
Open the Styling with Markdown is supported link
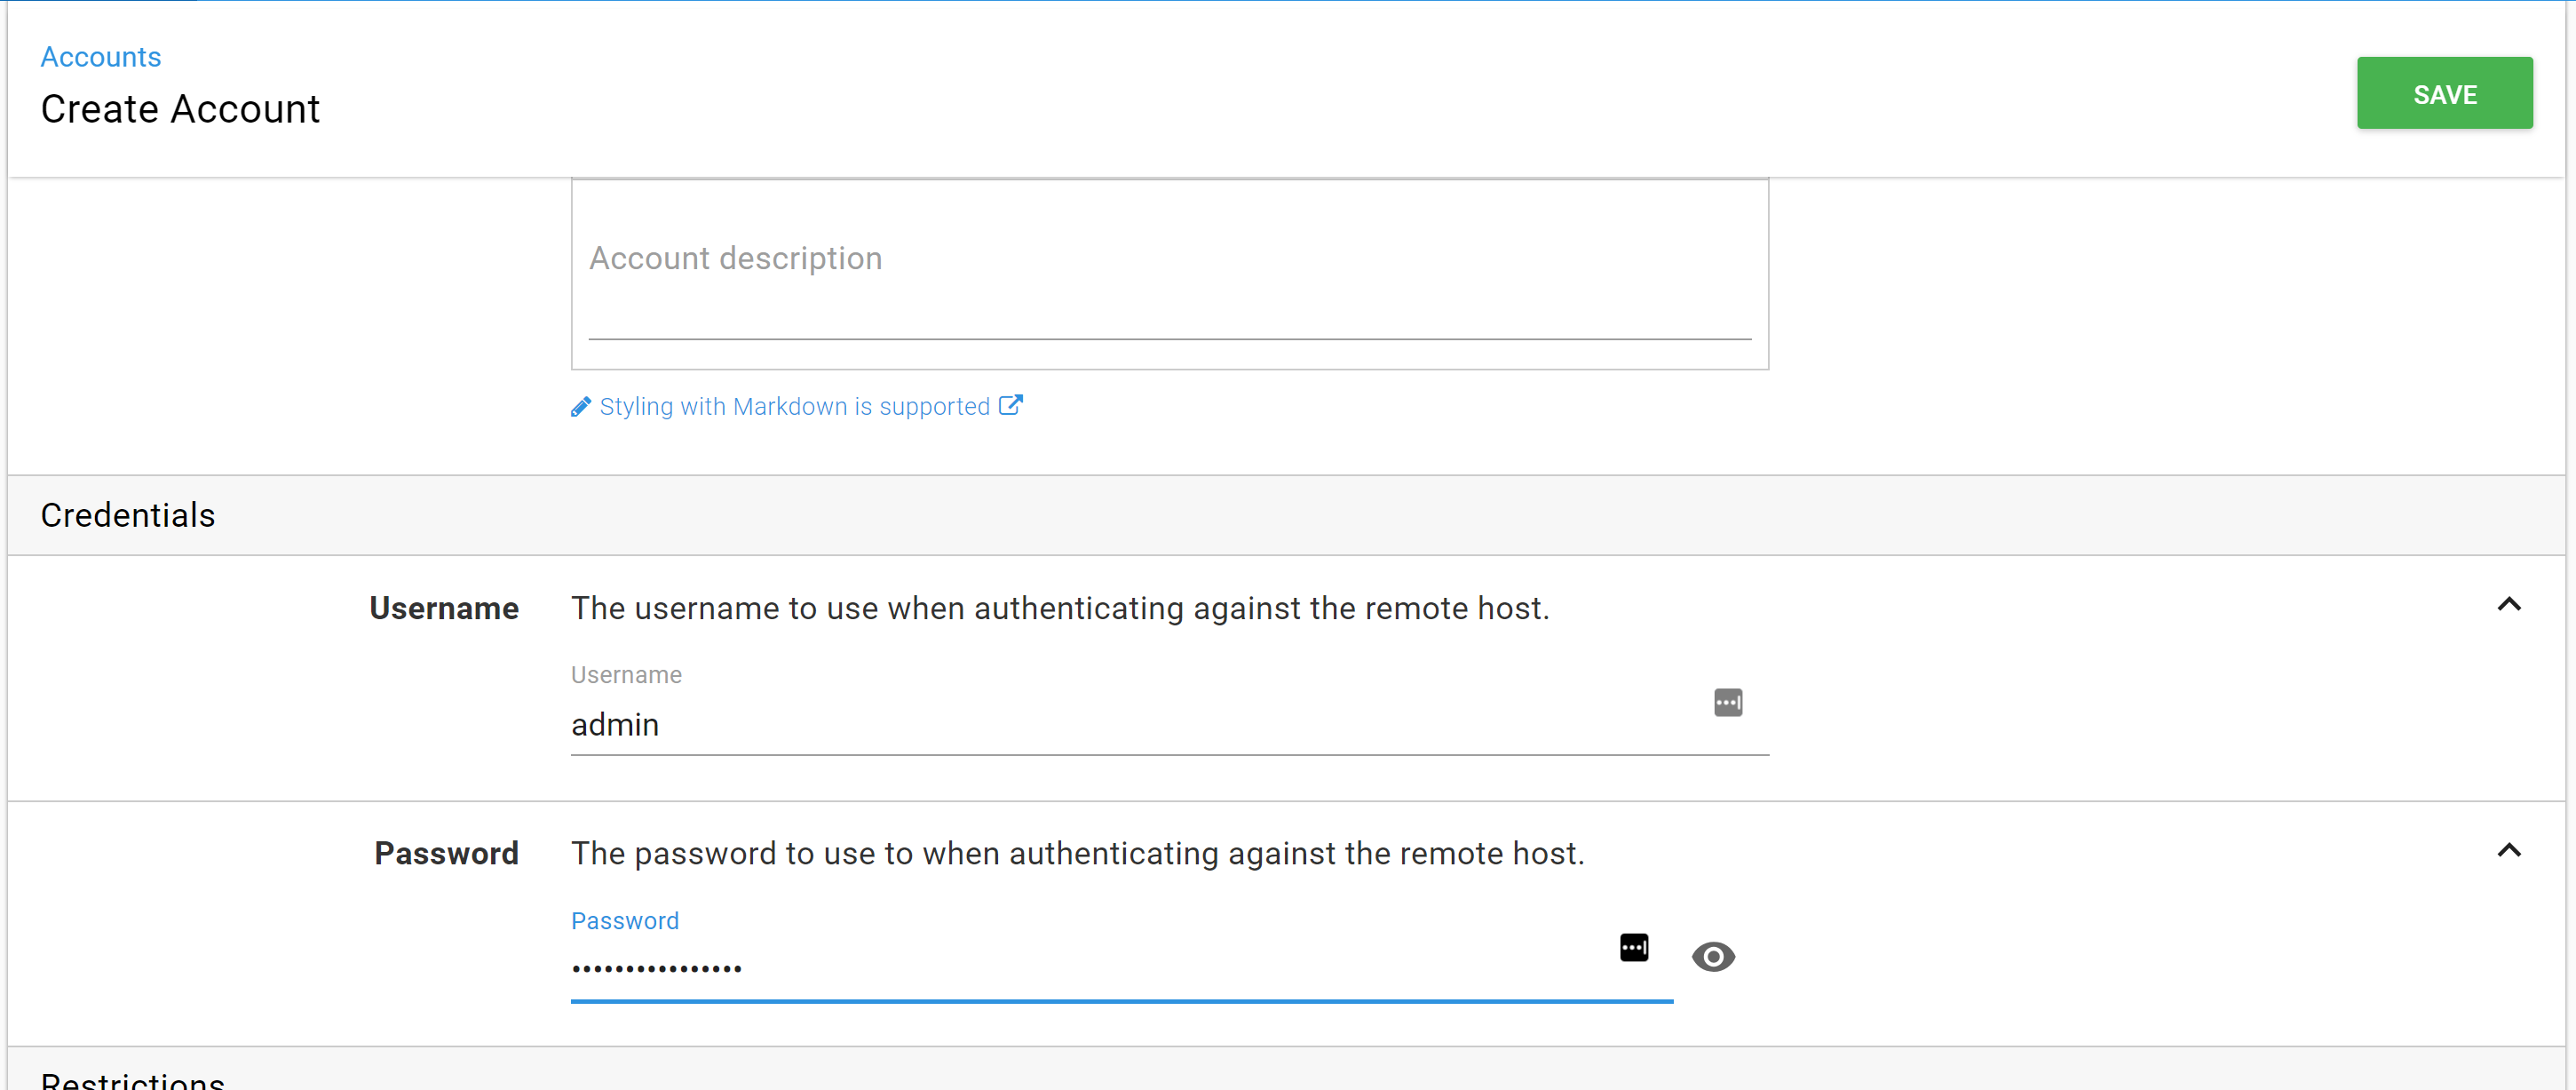point(794,407)
